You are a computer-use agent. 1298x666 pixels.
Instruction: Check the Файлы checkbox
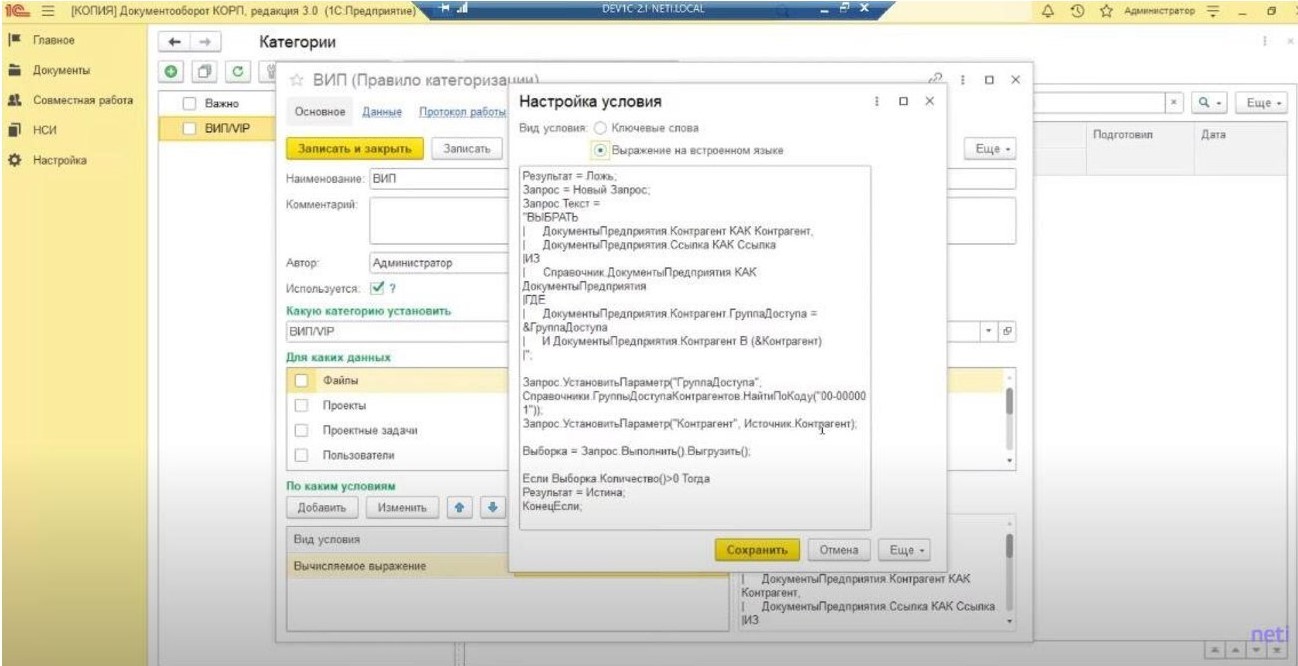301,381
